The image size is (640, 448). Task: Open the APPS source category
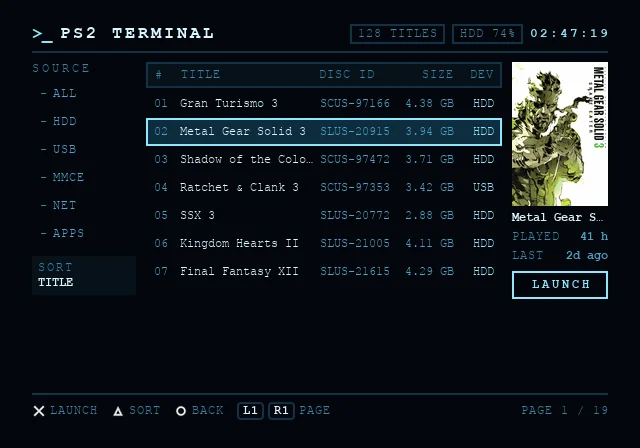pyautogui.click(x=62, y=233)
